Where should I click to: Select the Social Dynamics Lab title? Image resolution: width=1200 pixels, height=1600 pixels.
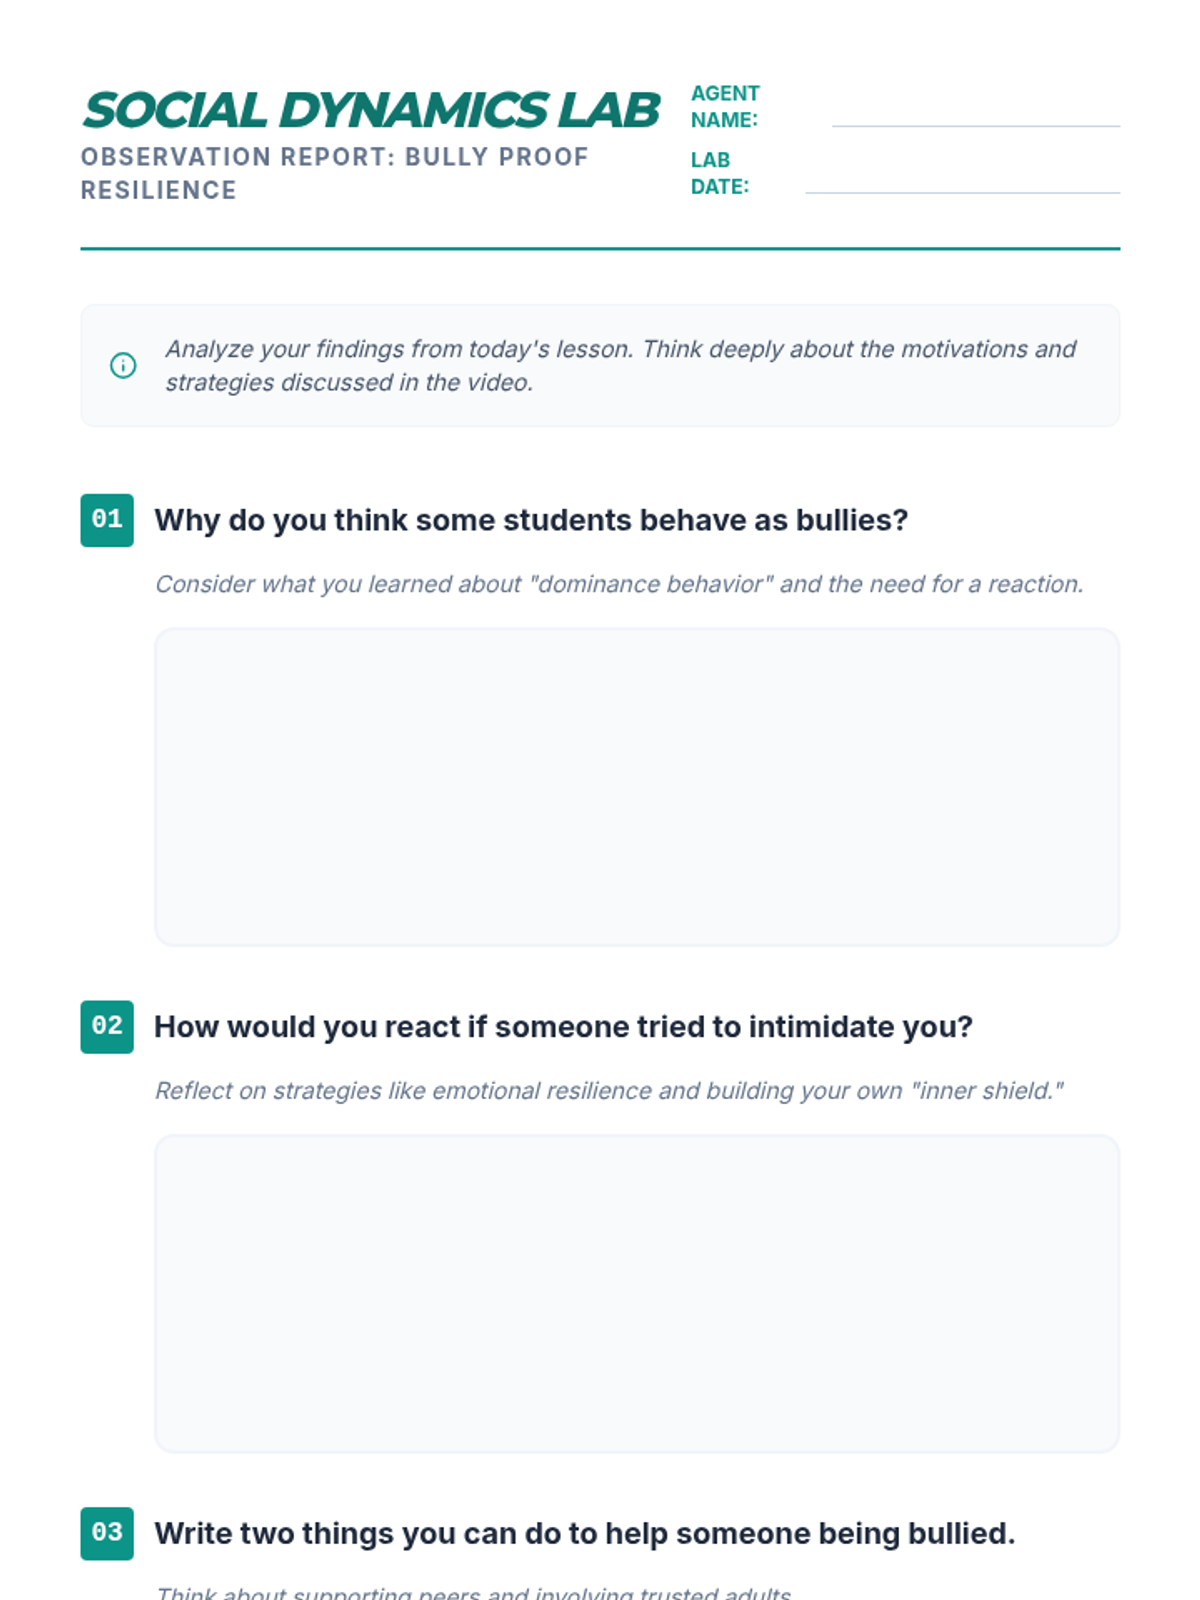click(x=371, y=110)
